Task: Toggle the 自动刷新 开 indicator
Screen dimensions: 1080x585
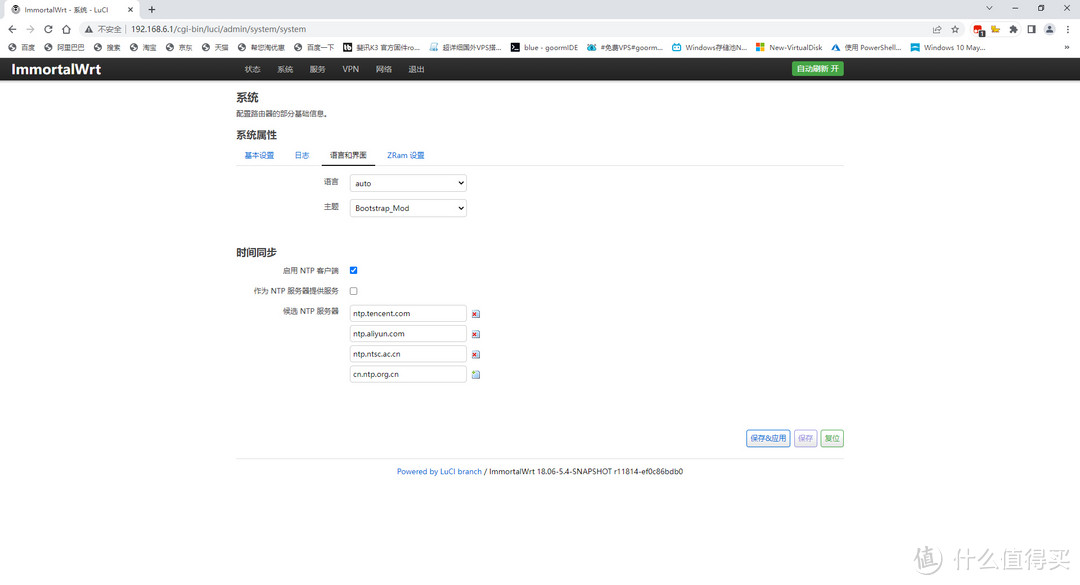Action: coord(817,69)
